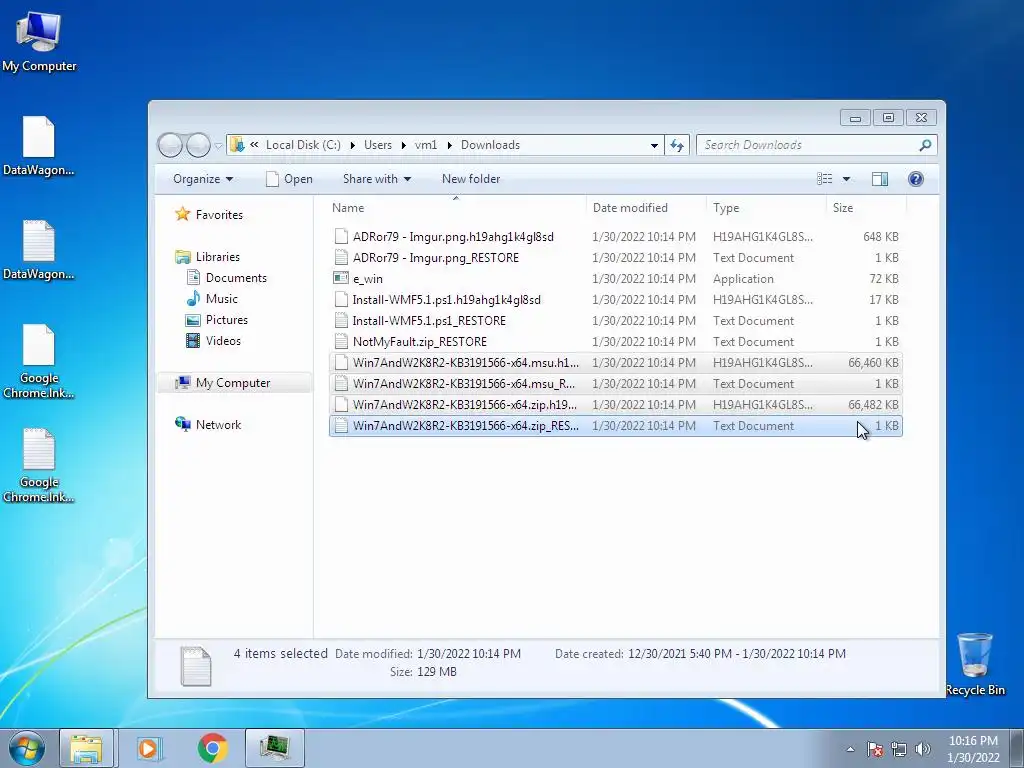Show hidden tray icons arrow

850,749
